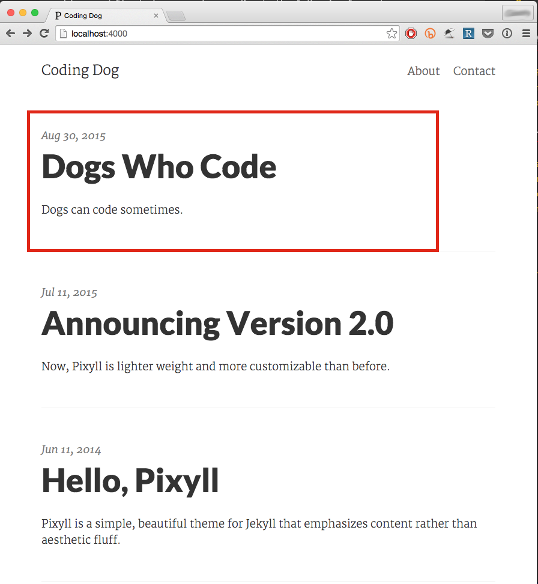Open a new tab
This screenshot has width=538, height=584.
(x=176, y=16)
